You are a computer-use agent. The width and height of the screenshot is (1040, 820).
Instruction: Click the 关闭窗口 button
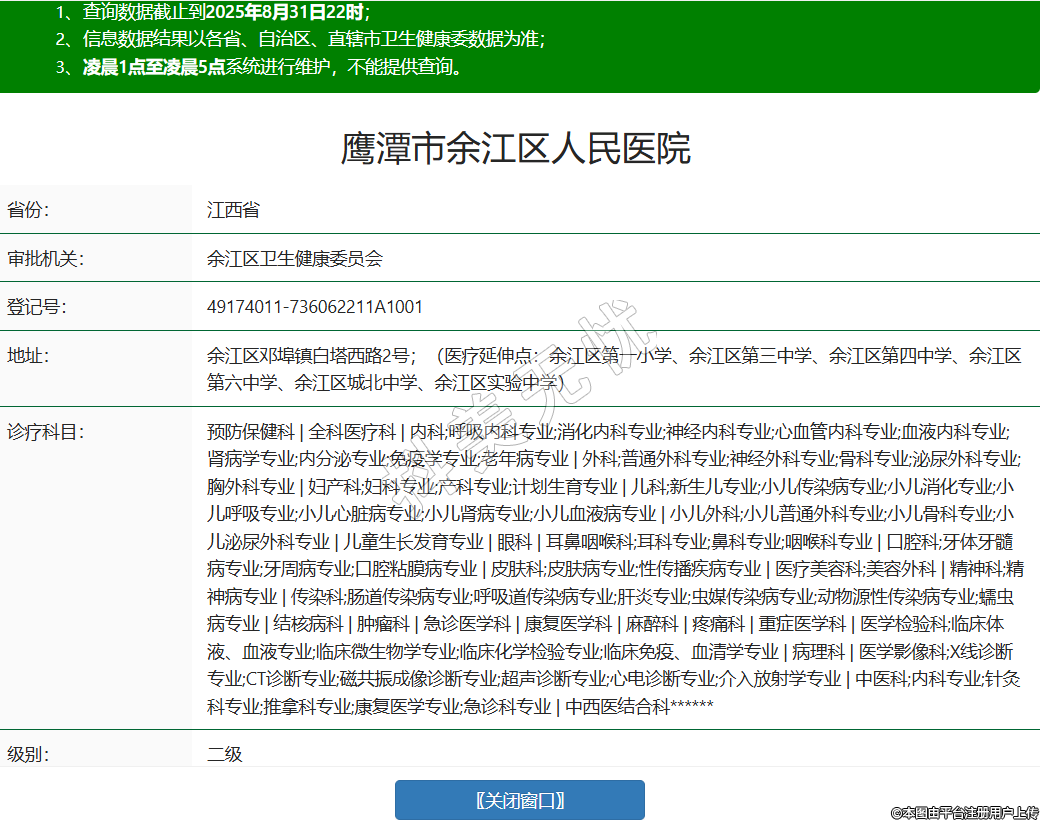[519, 800]
